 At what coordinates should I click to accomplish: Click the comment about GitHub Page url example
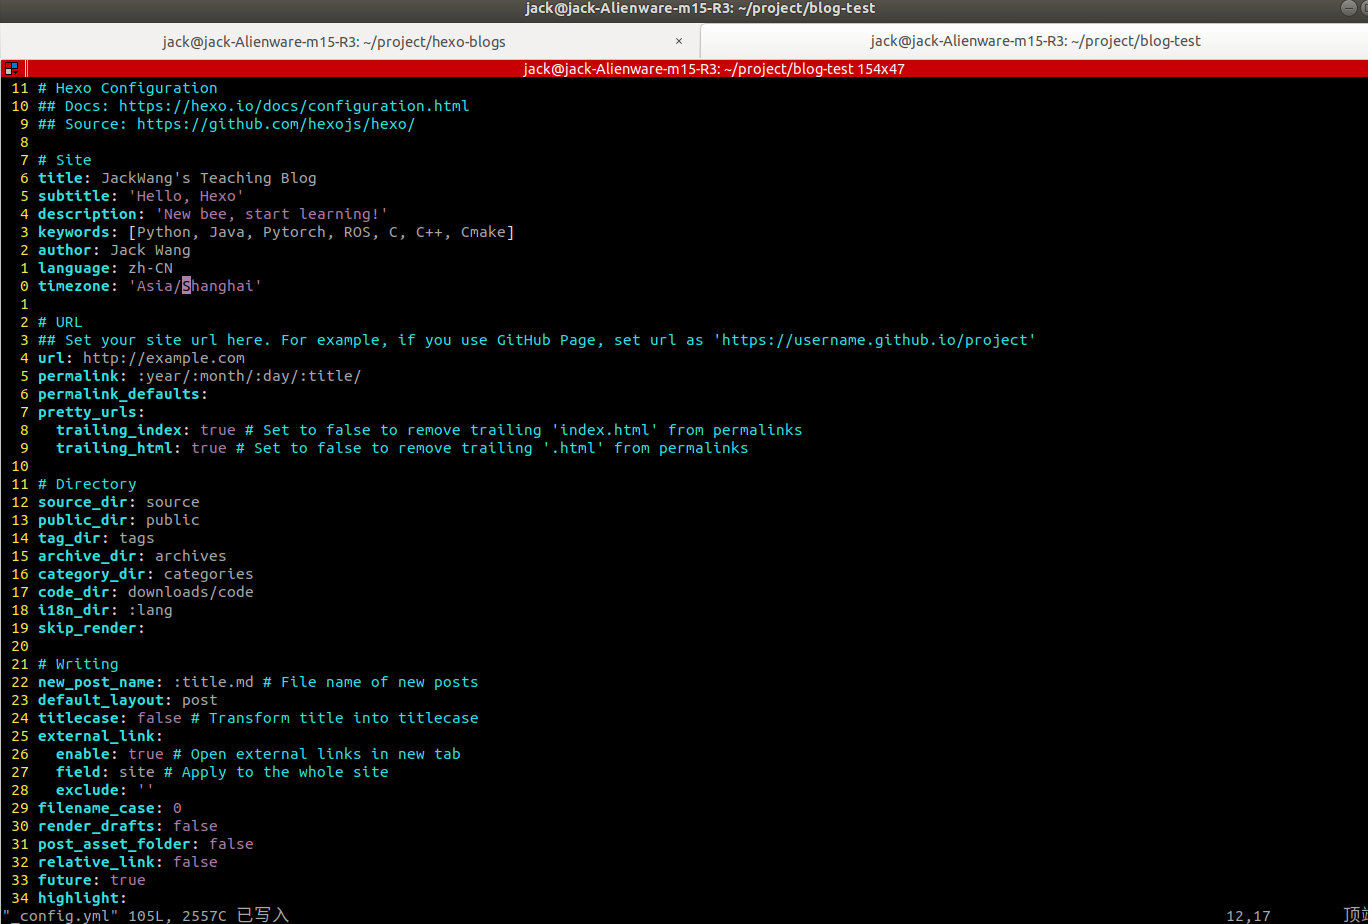[537, 340]
